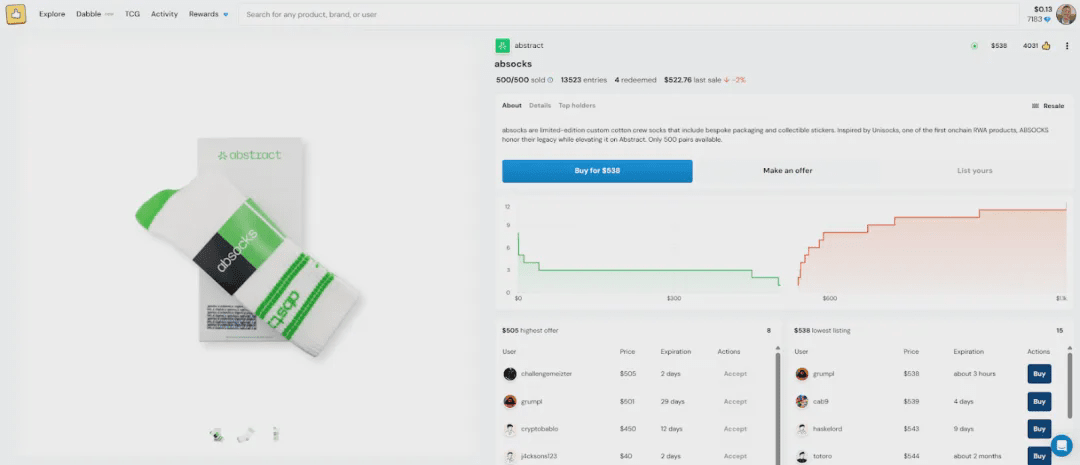Image resolution: width=1080 pixels, height=465 pixels.
Task: Click the cryptobablo username
Action: point(540,429)
